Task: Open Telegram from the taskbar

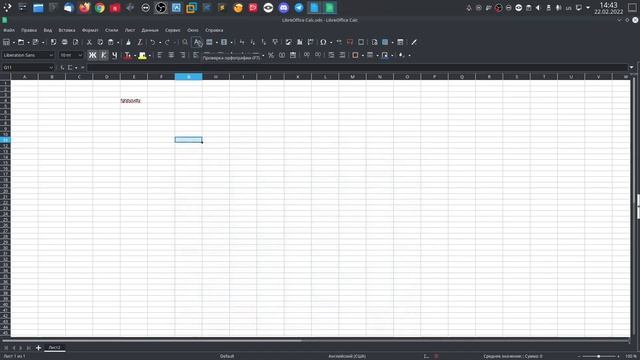Action: click(x=299, y=7)
